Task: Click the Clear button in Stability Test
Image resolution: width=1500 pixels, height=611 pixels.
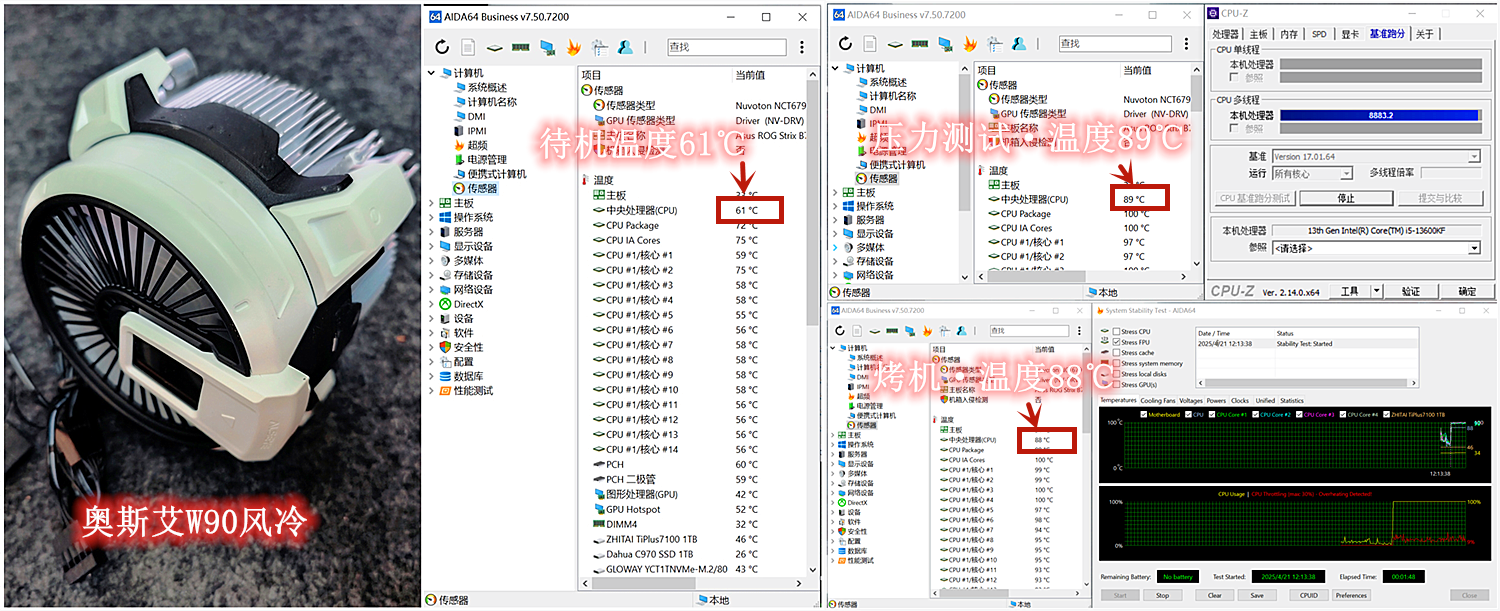Action: click(x=1214, y=595)
